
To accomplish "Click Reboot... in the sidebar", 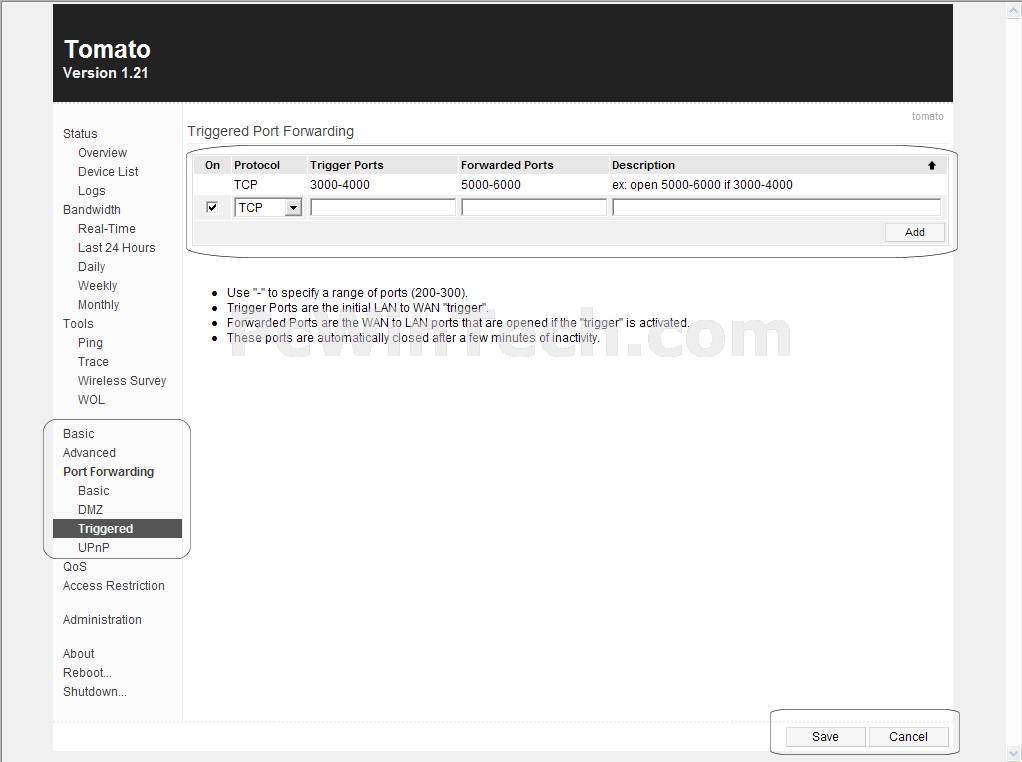I will pyautogui.click(x=87, y=673).
